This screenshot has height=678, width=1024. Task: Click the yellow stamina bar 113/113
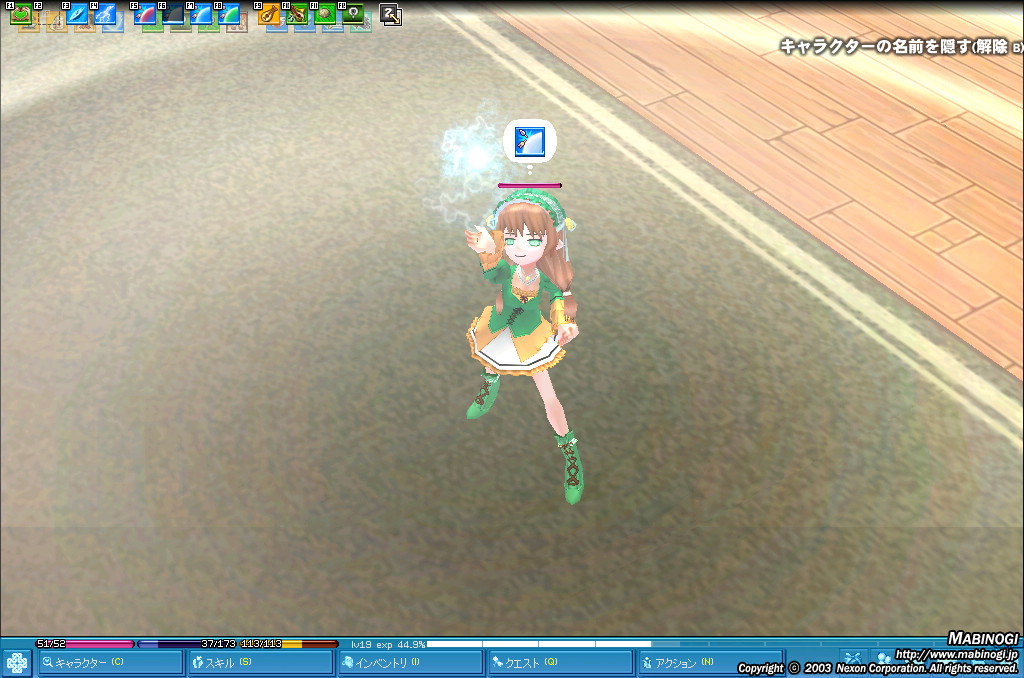click(289, 644)
